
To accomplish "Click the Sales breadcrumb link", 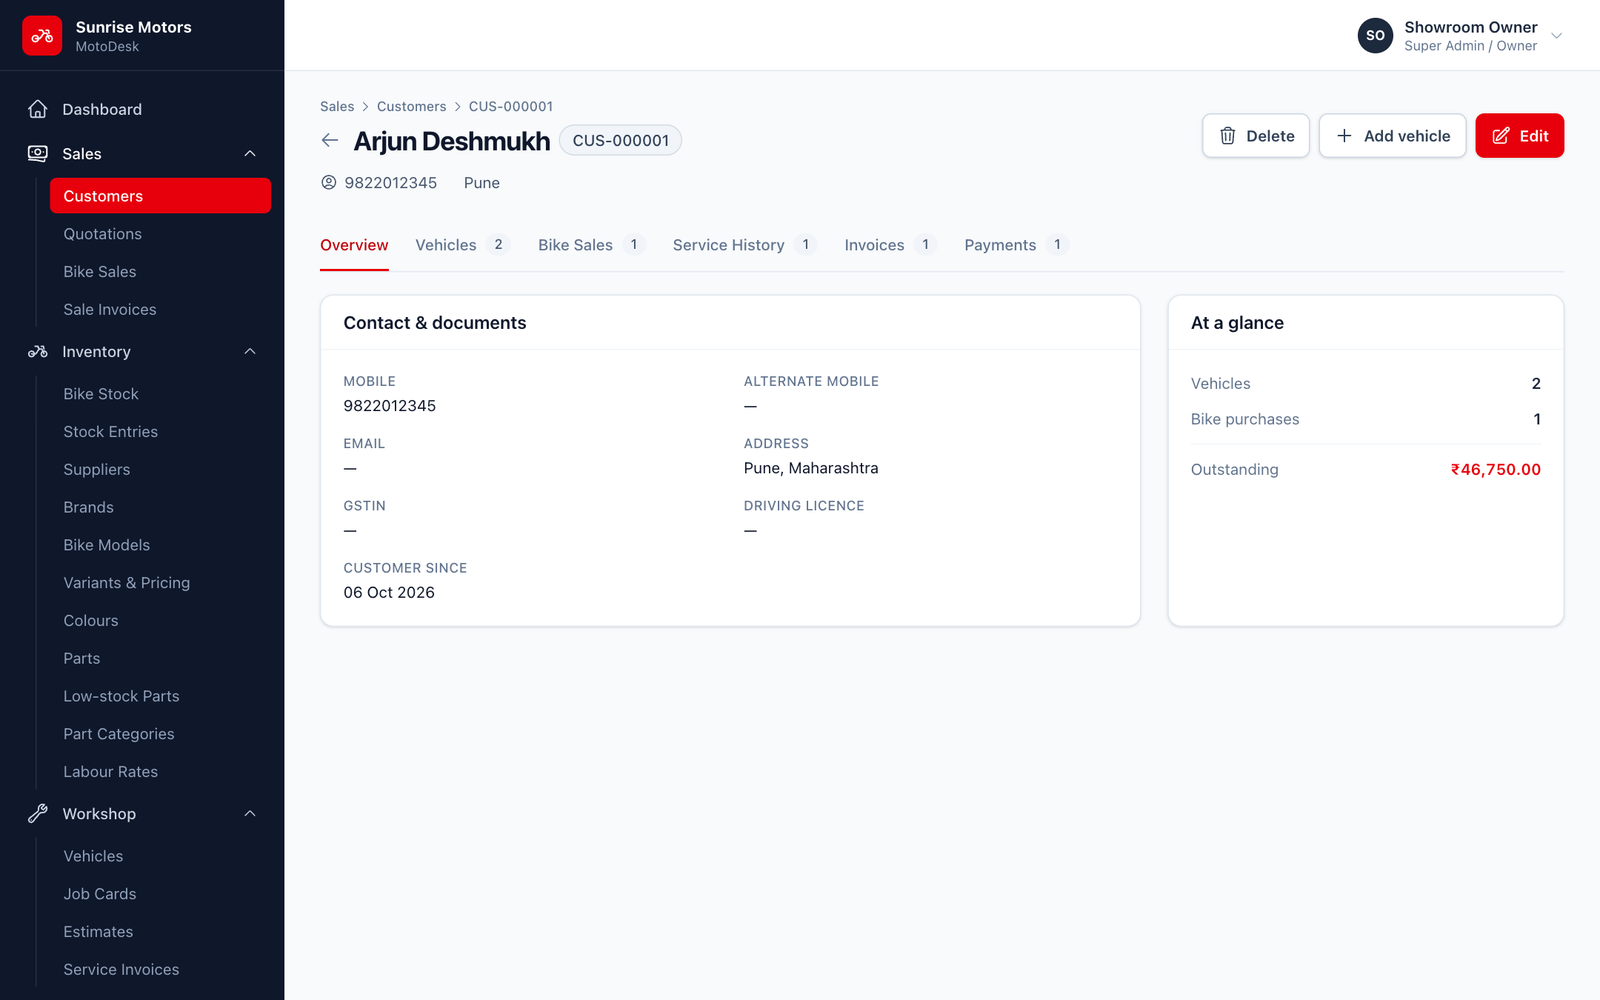I will point(337,106).
